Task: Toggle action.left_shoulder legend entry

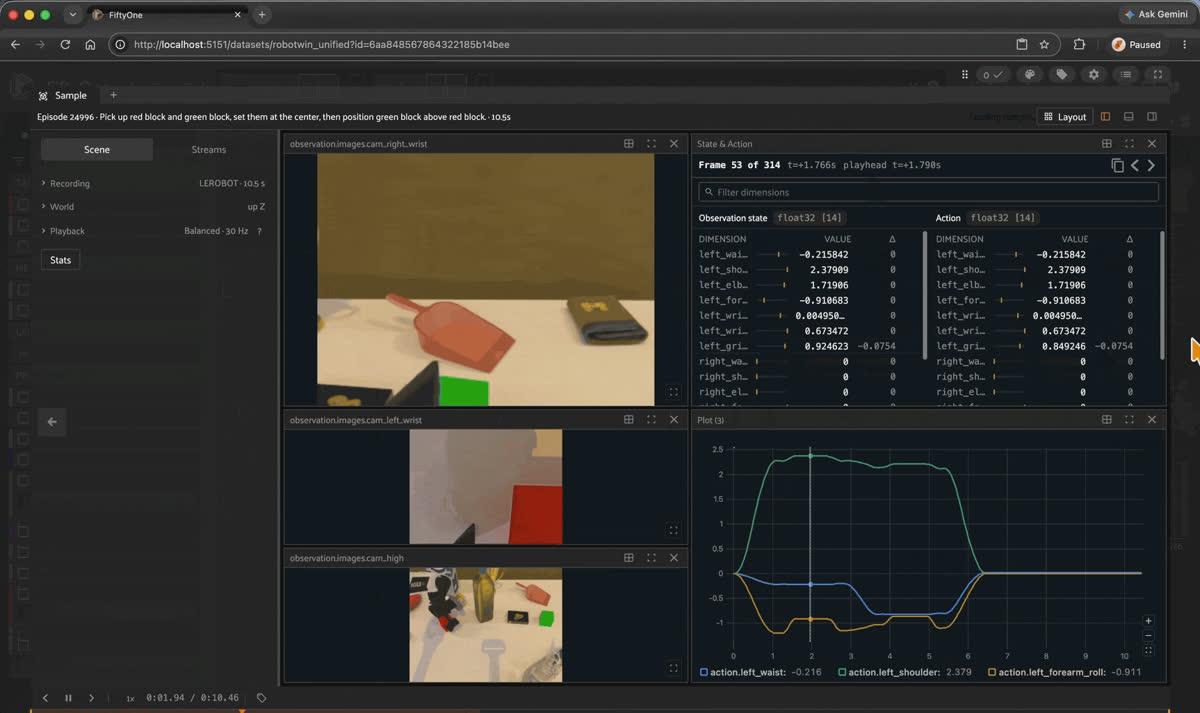Action: [x=905, y=672]
